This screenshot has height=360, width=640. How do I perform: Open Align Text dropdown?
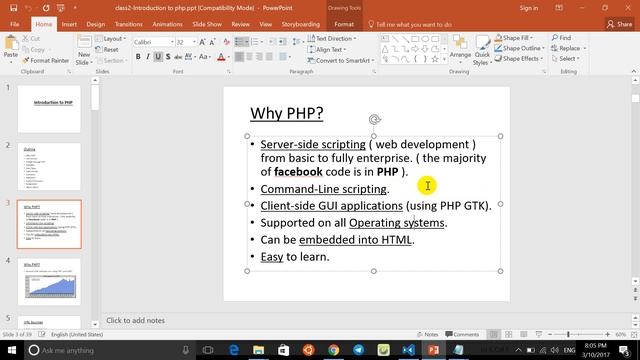pyautogui.click(x=327, y=49)
